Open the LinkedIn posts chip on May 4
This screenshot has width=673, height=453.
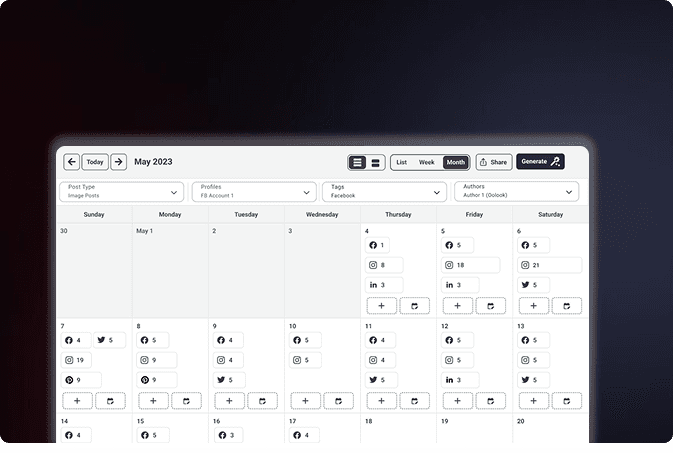pos(384,285)
